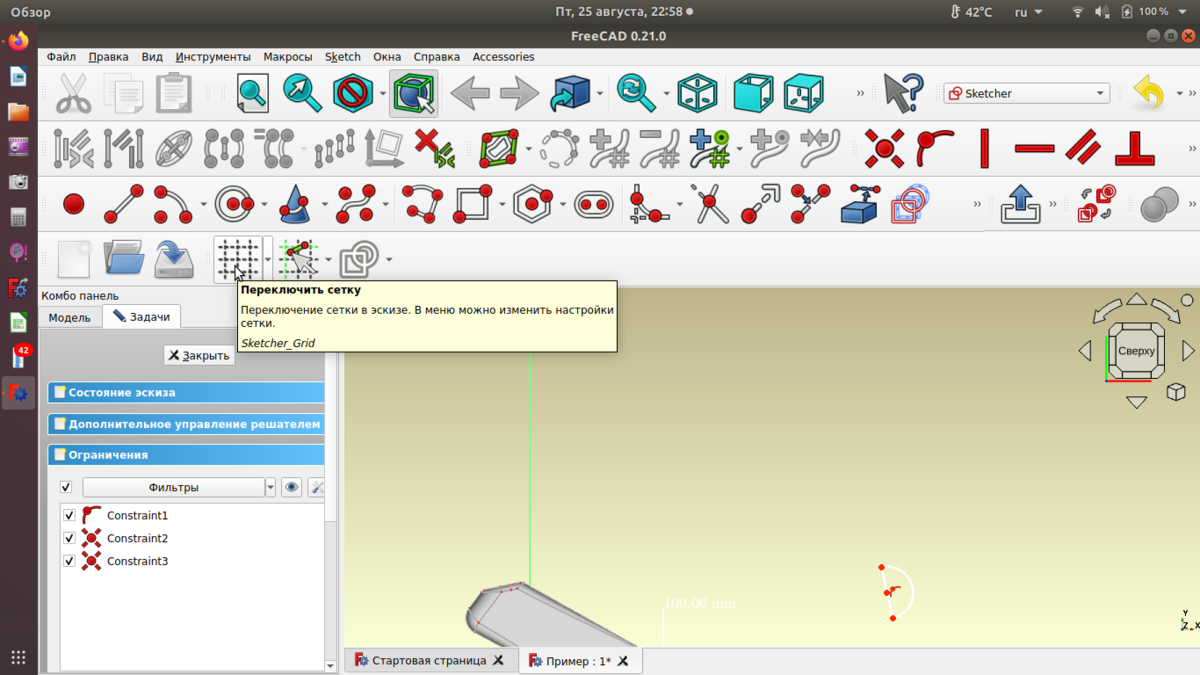Image resolution: width=1200 pixels, height=675 pixels.
Task: Open the Инструменты menu
Action: coord(213,57)
